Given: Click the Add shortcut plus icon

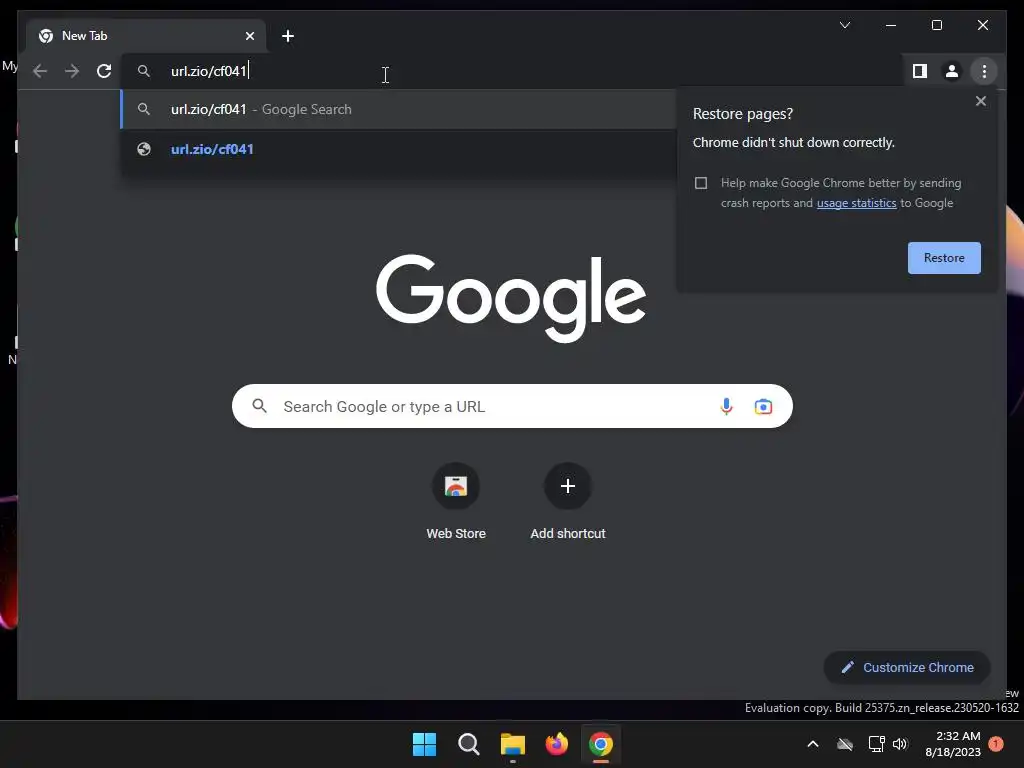Looking at the screenshot, I should coord(568,486).
